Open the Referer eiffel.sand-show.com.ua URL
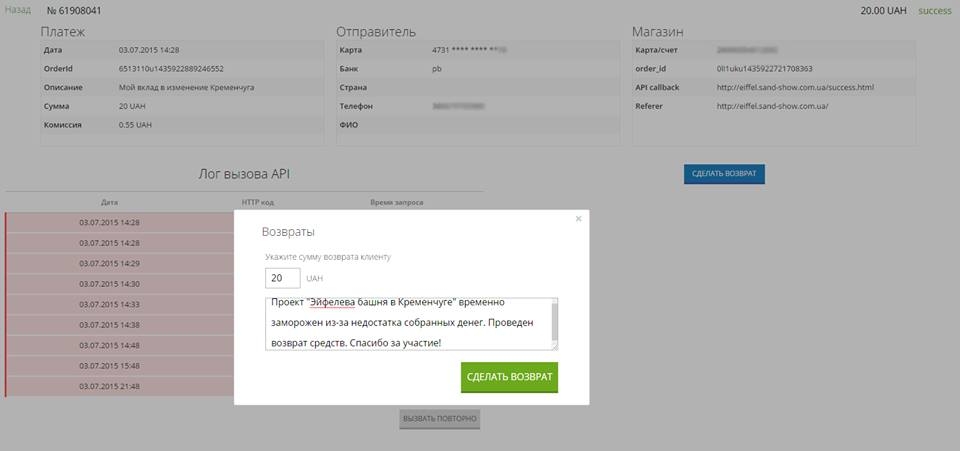This screenshot has height=451, width=960. click(772, 106)
